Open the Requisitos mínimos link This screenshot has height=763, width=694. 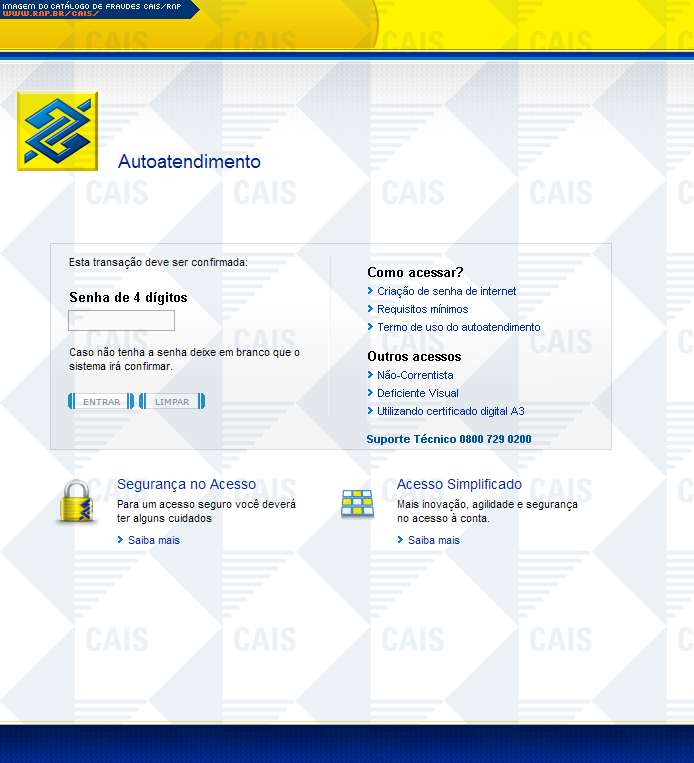click(422, 309)
